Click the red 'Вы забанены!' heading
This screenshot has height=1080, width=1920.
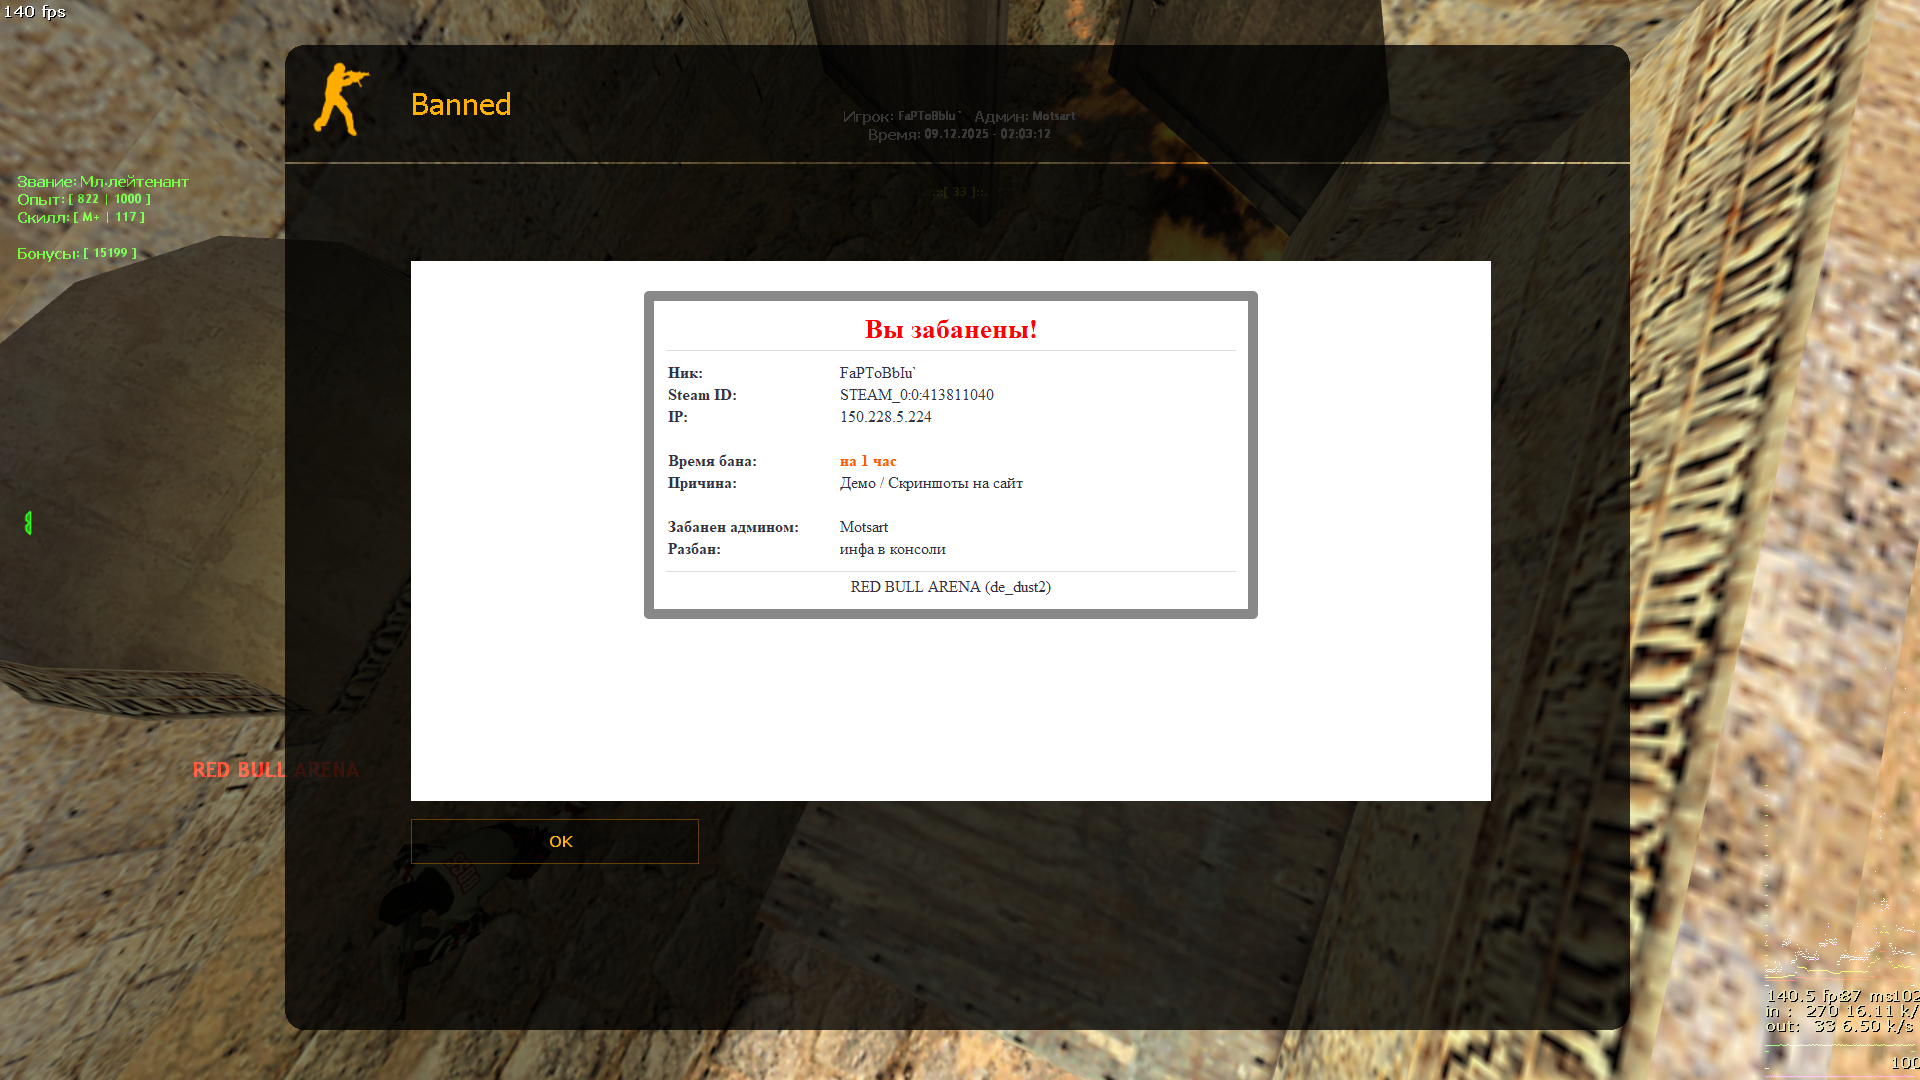[950, 329]
